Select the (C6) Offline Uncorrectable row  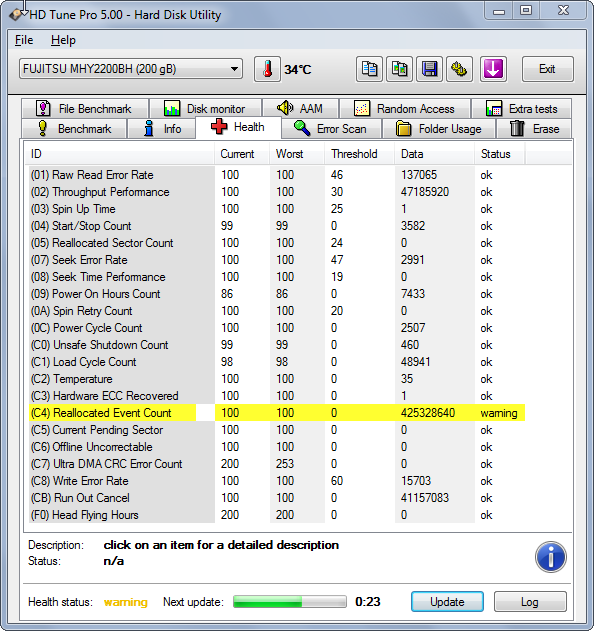coord(277,447)
